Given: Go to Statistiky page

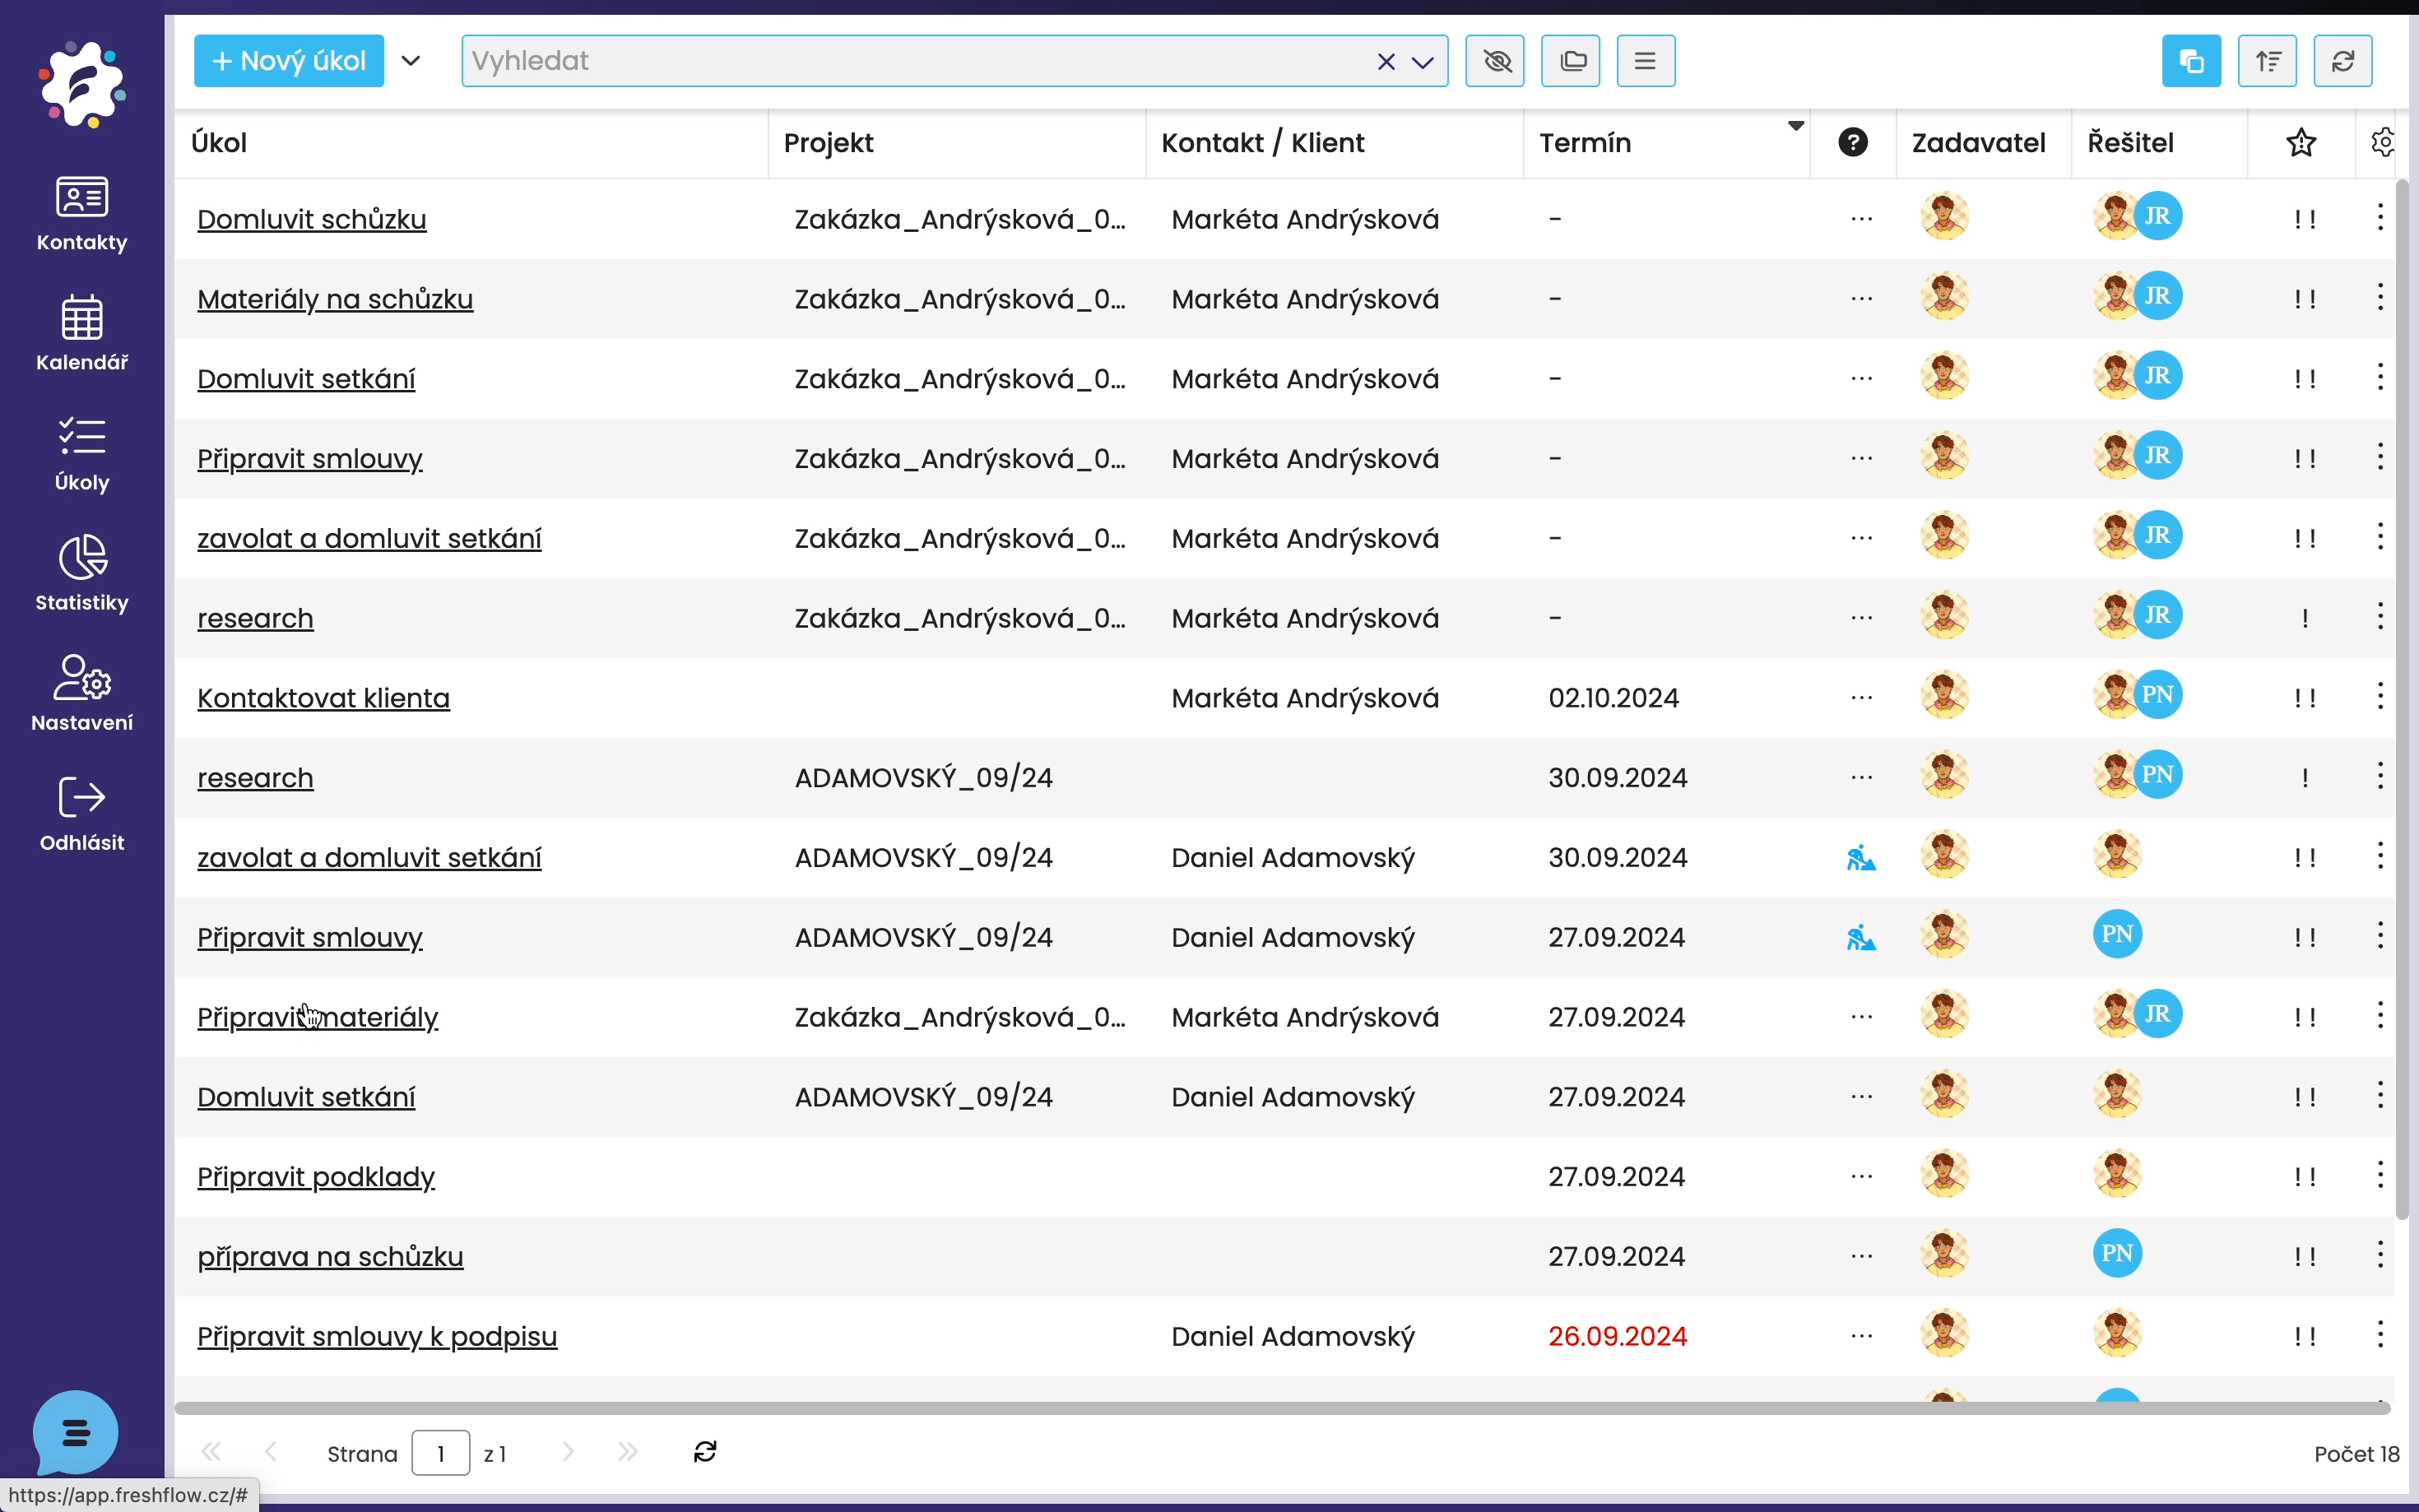Looking at the screenshot, I should click(x=81, y=573).
